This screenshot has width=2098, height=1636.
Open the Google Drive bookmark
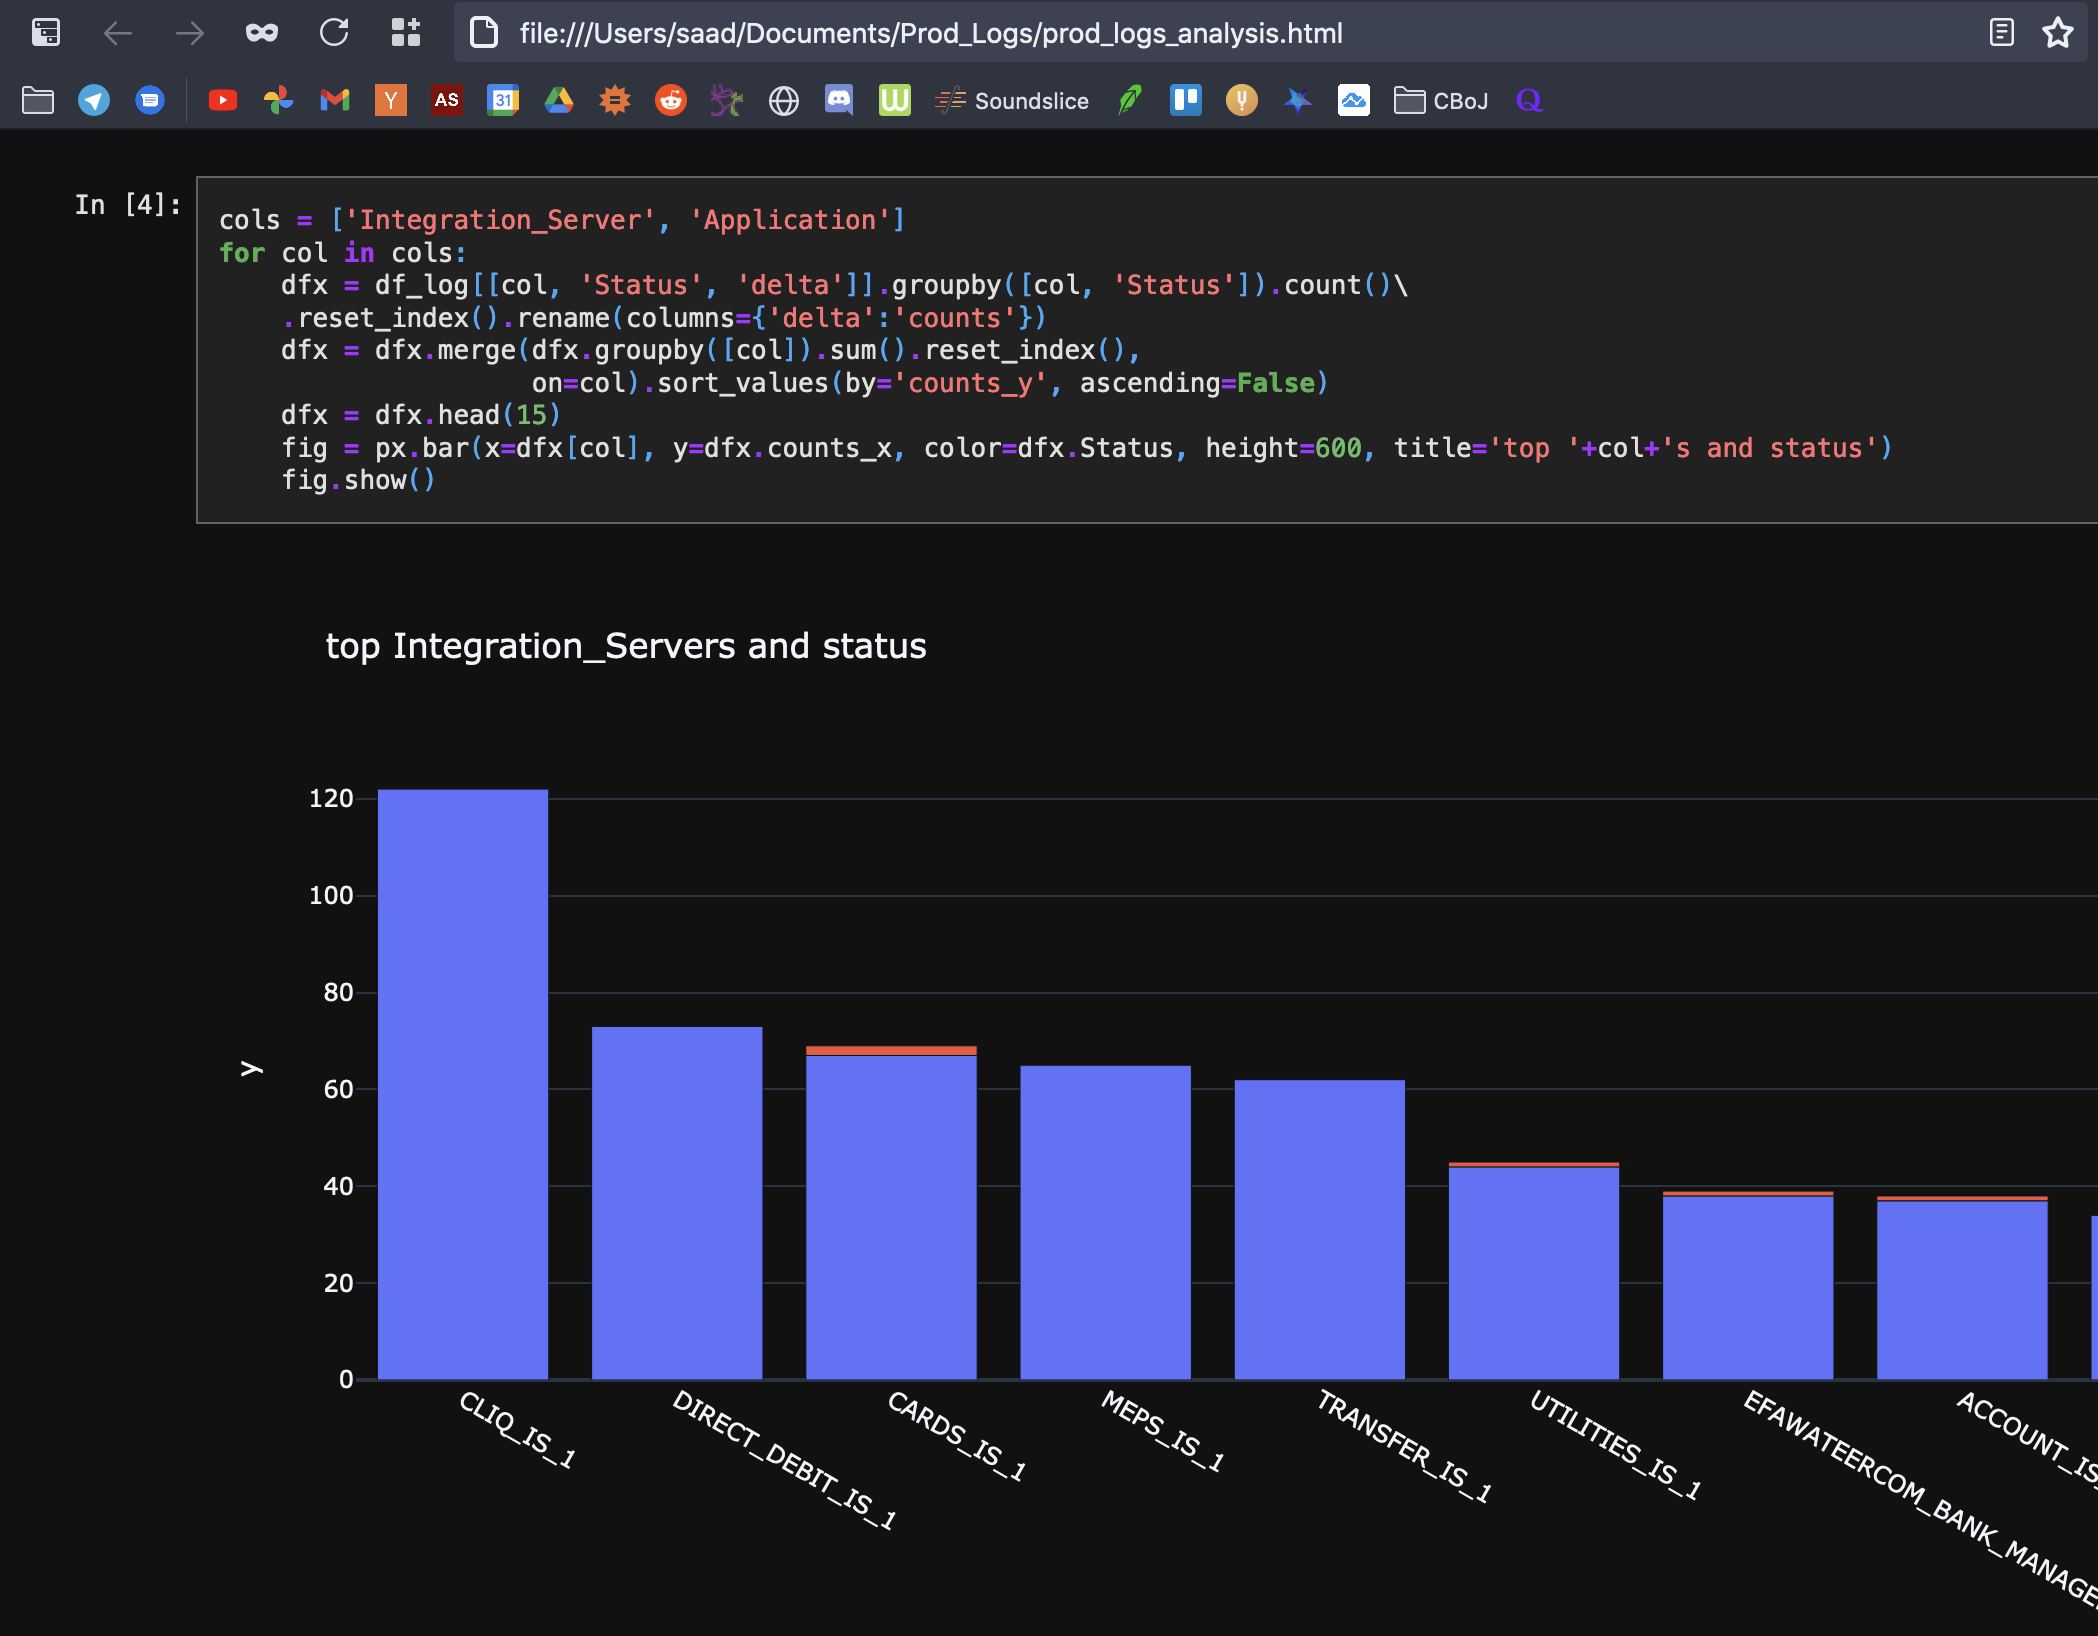pyautogui.click(x=558, y=100)
